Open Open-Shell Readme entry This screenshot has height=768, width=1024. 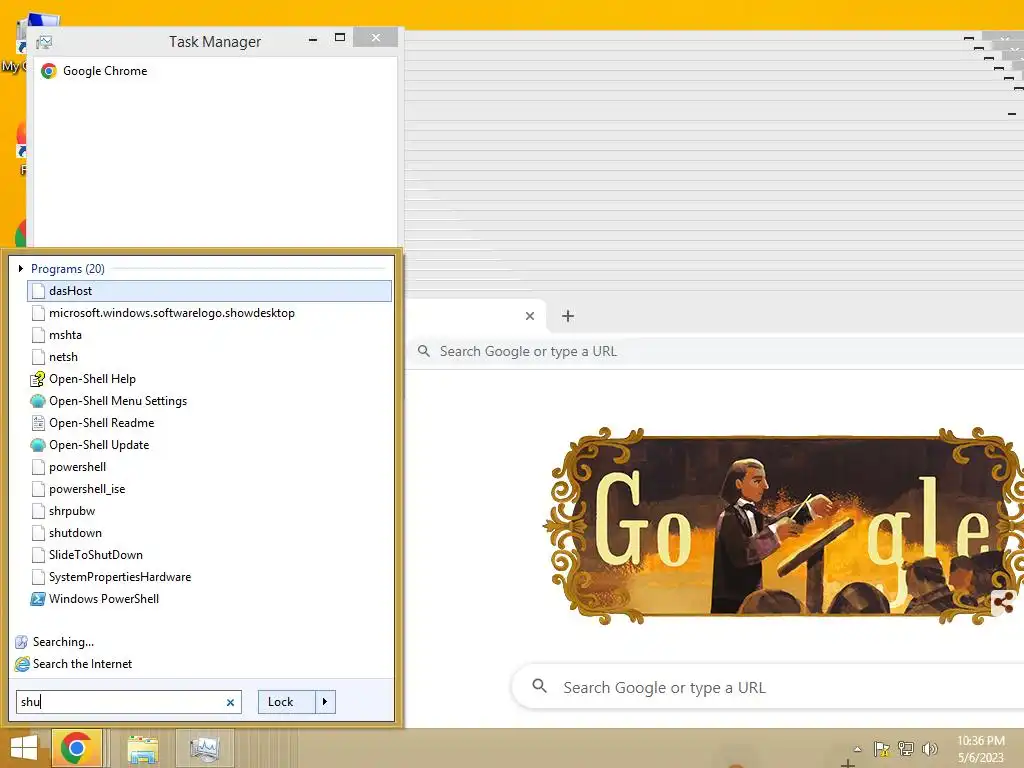pyautogui.click(x=210, y=423)
